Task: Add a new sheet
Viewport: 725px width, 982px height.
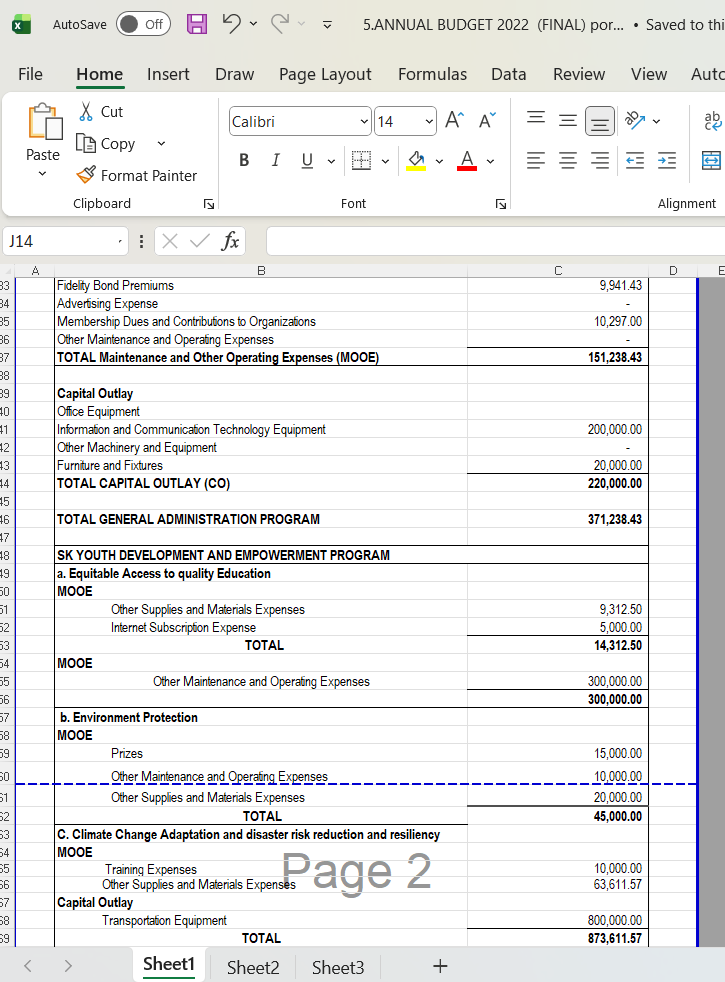Action: tap(440, 966)
